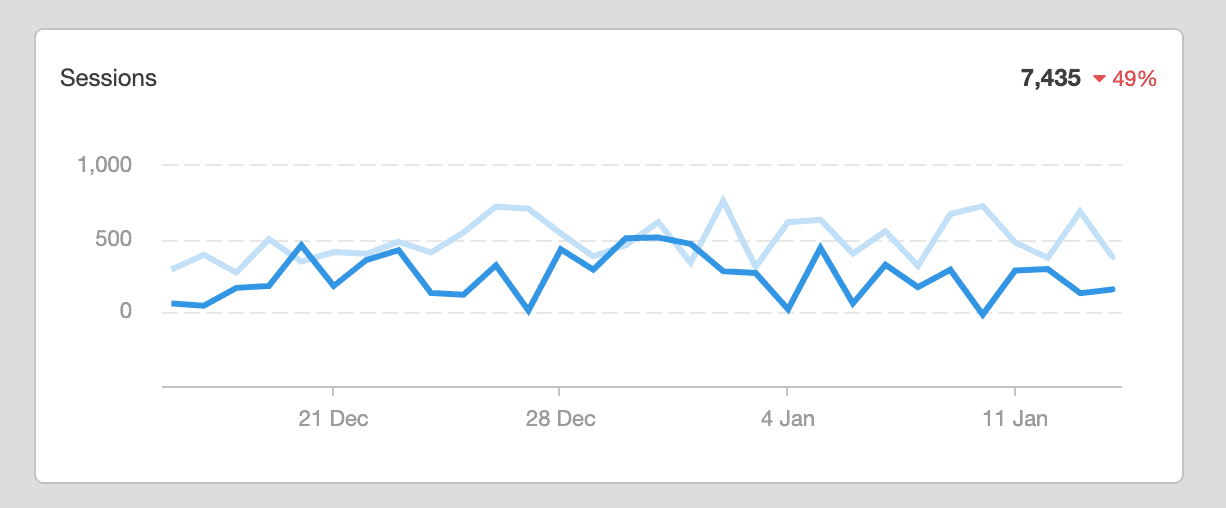
Task: Click dark blue line's dip at 4 Jan
Action: 788,310
